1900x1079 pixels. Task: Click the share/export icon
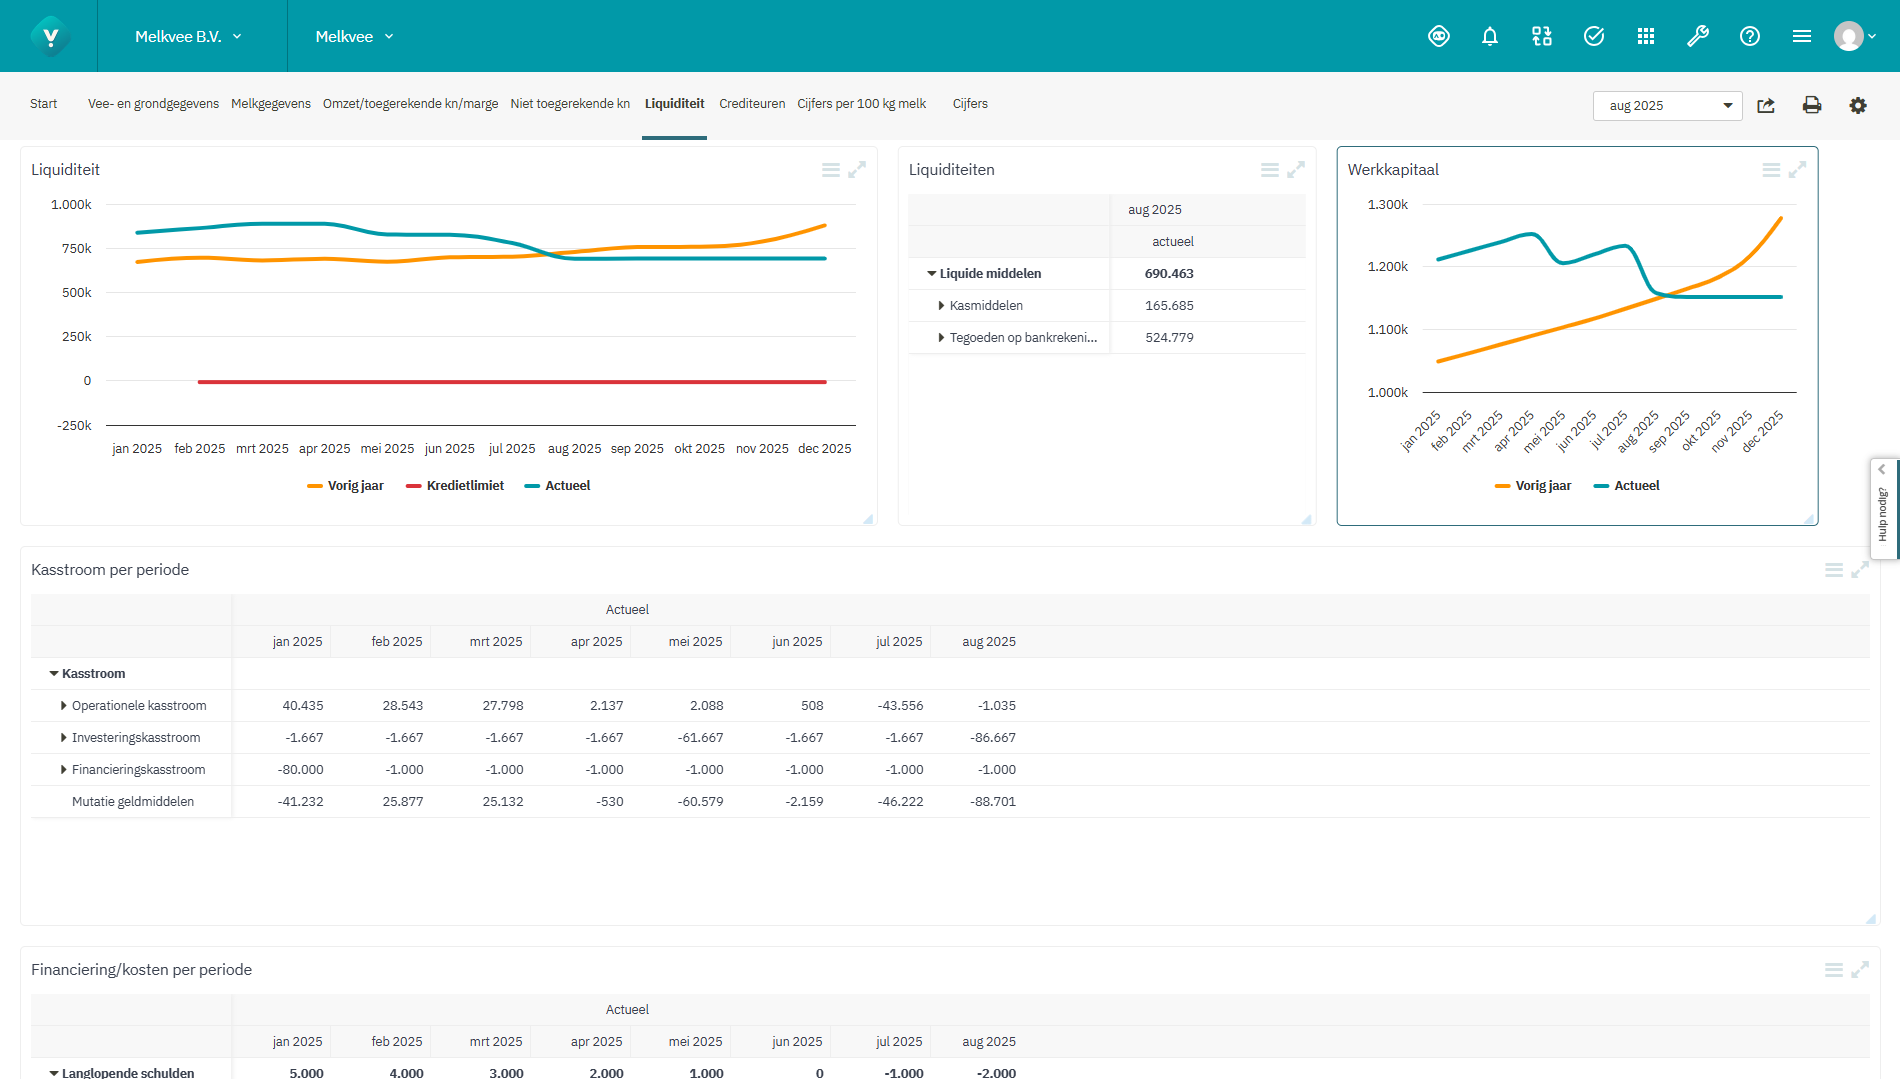click(x=1766, y=106)
